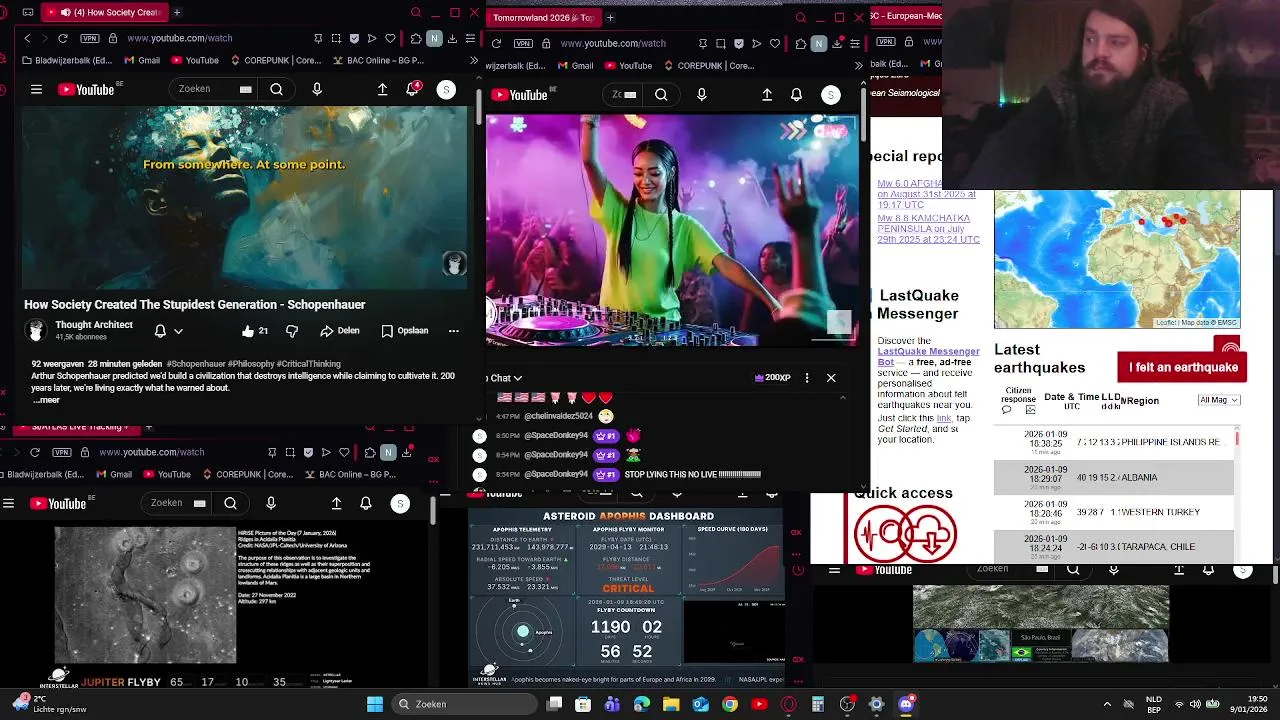Viewport: 1280px width, 720px height.
Task: Open Mw 8.8 KAMCHATKA PENINSULA report link
Action: pos(928,229)
